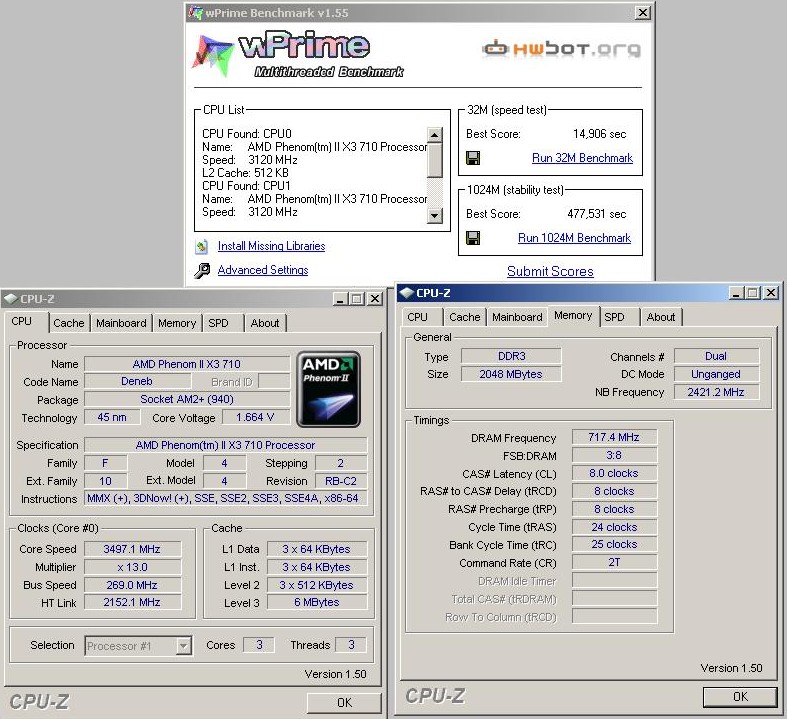Click the DRAM Frequency value 717.4 MHz
The height and width of the screenshot is (719, 787).
point(614,438)
